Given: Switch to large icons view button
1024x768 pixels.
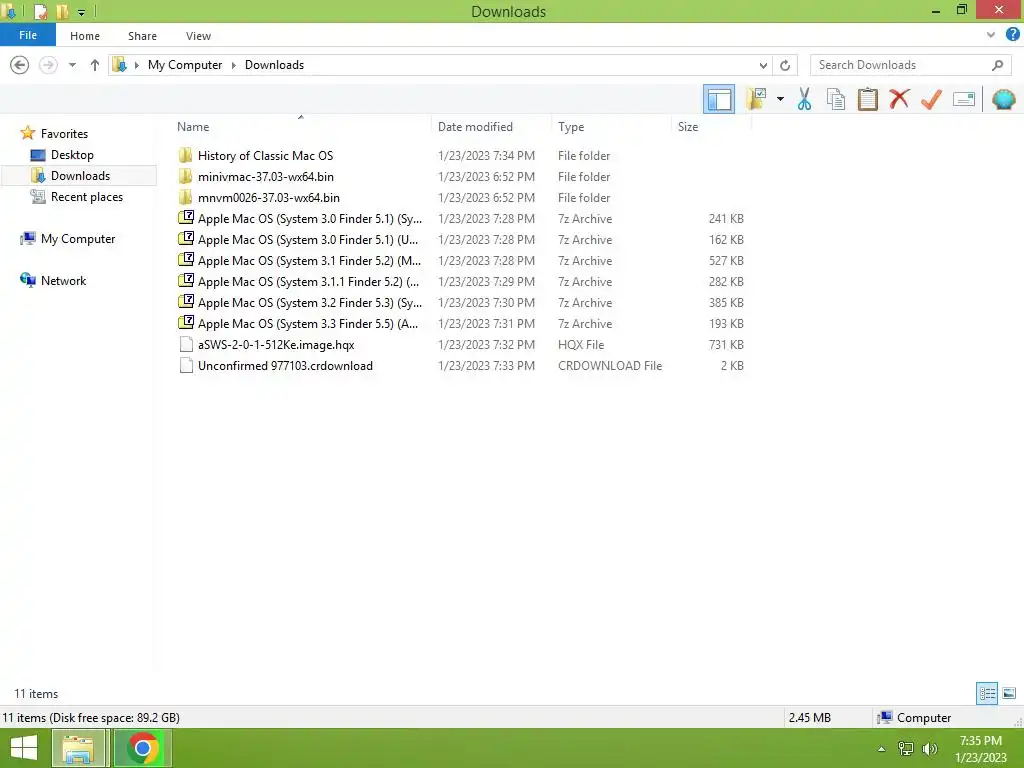Looking at the screenshot, I should (x=1009, y=693).
